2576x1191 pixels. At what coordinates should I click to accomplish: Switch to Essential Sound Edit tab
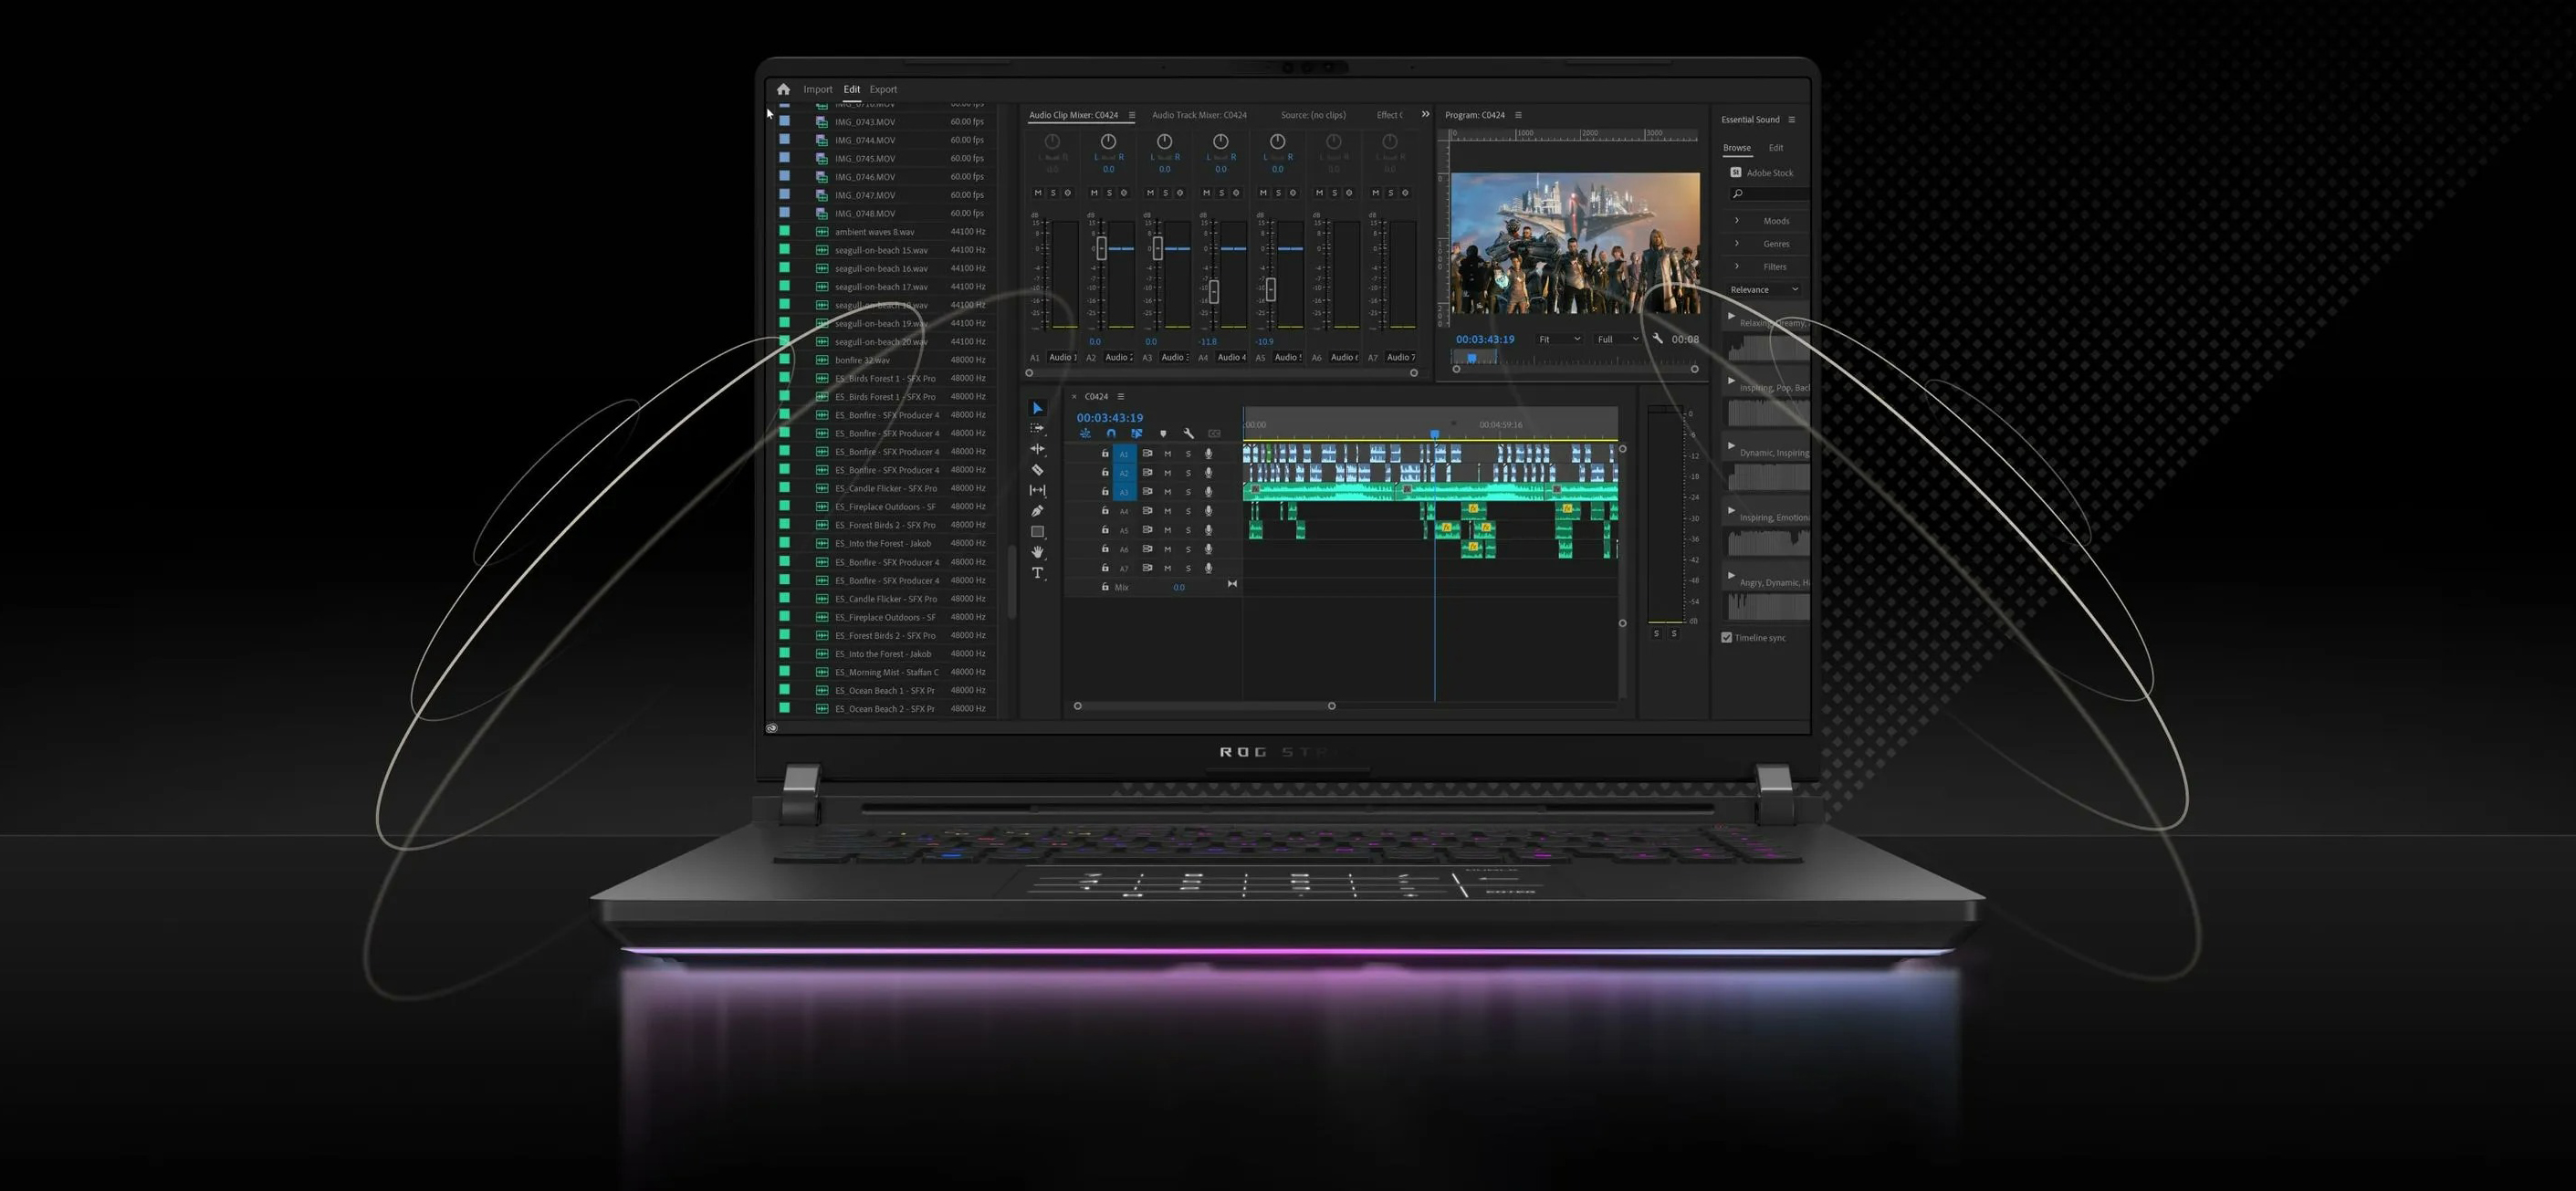(x=1775, y=148)
